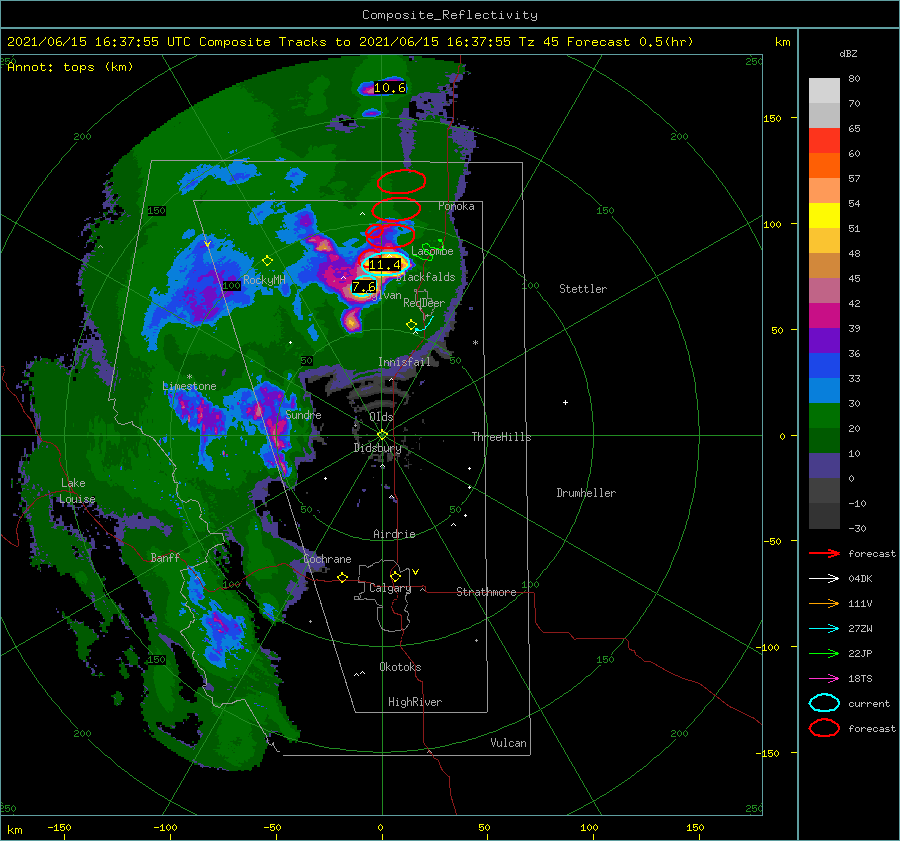Image resolution: width=900 pixels, height=841 pixels.
Task: Click the cyan 'current' ellipse legend icon
Action: click(824, 703)
